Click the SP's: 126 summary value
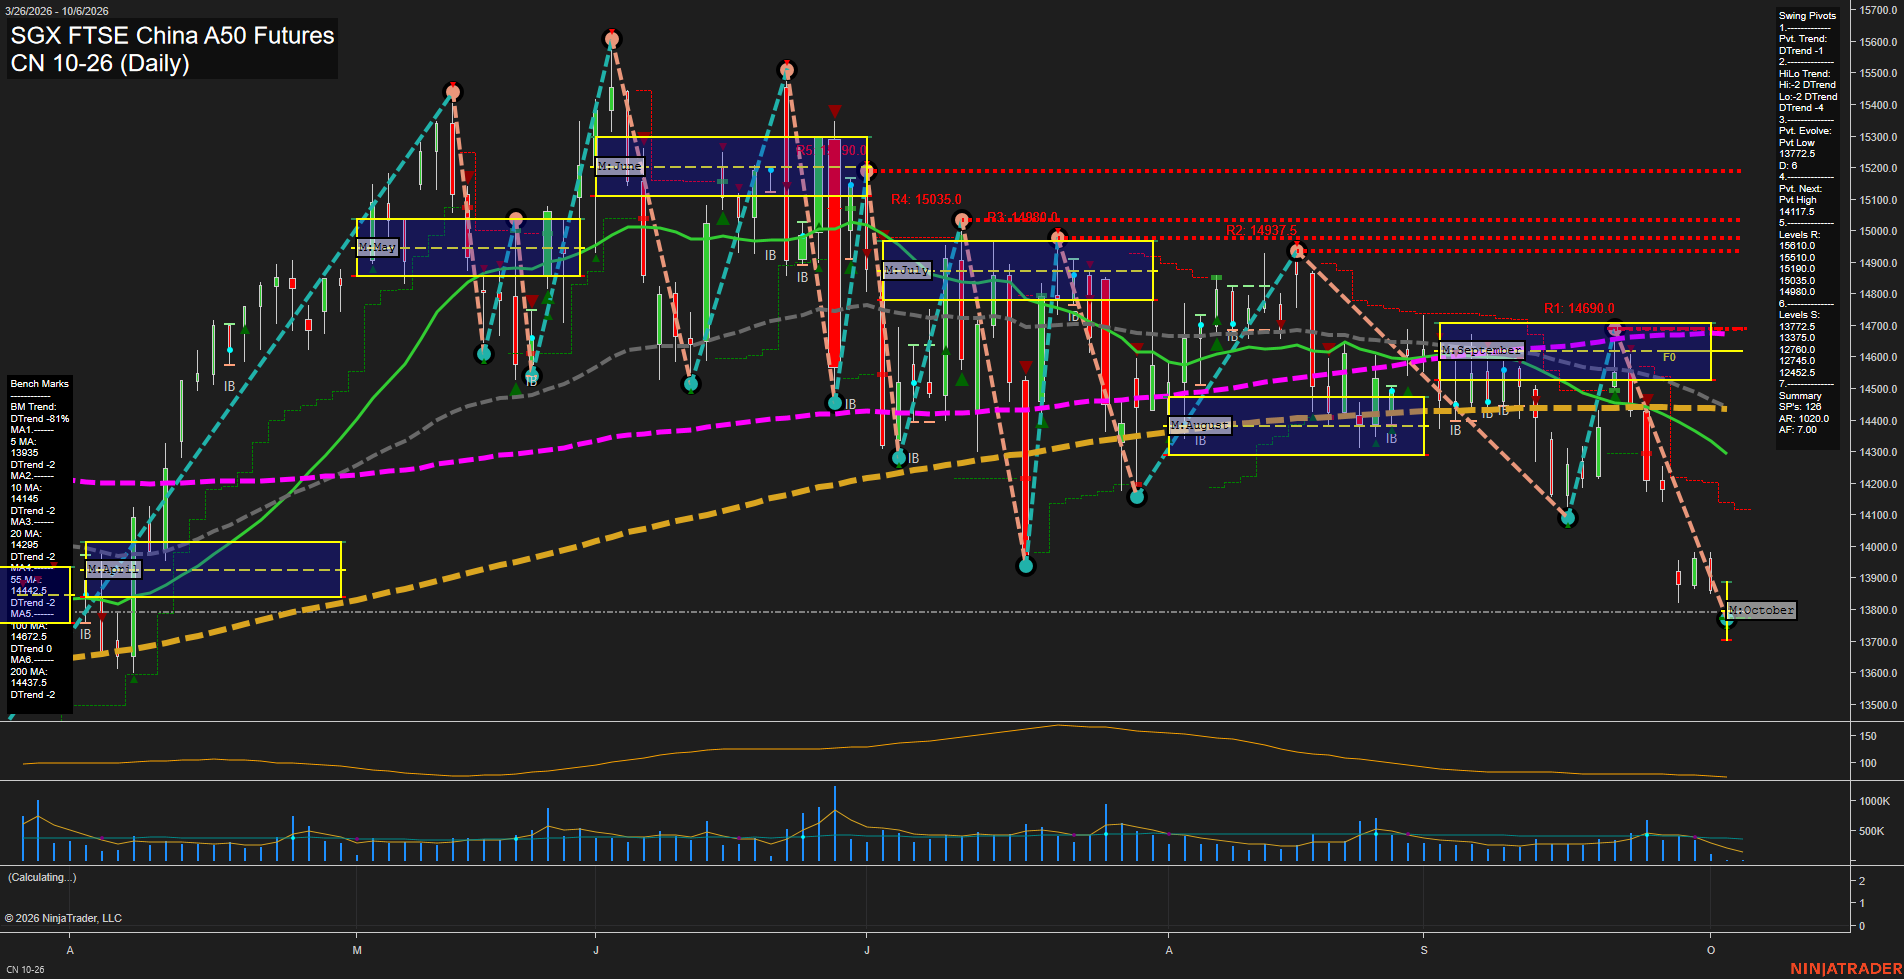1904x979 pixels. tap(1800, 407)
